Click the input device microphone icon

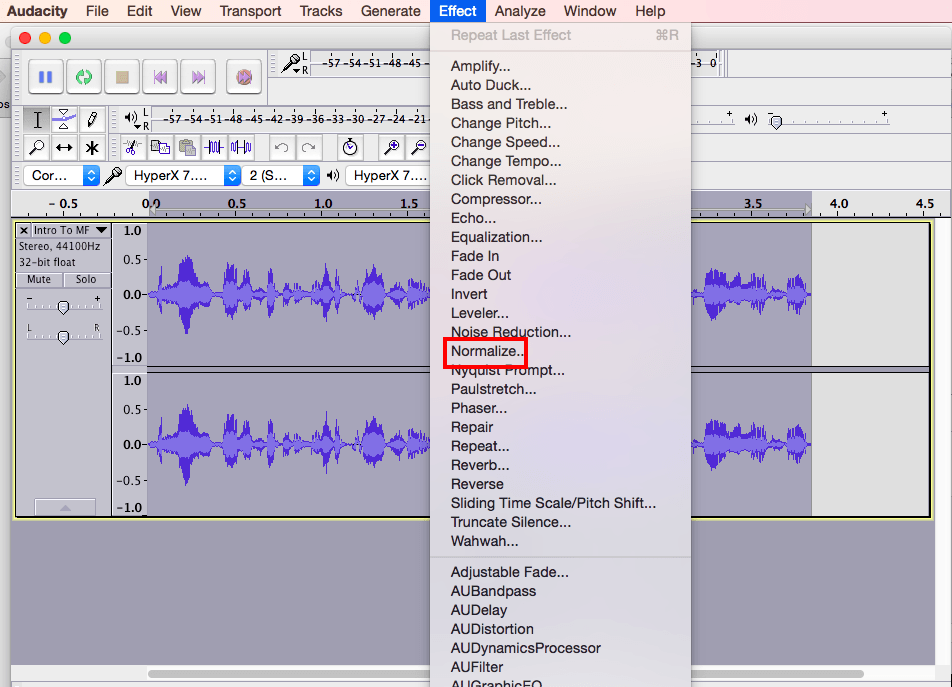(113, 176)
